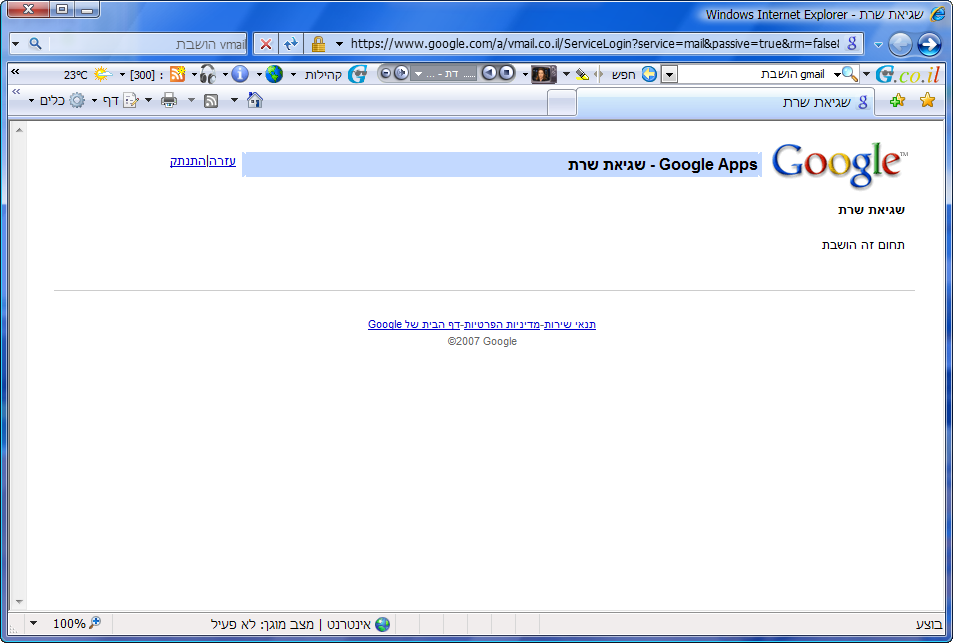Screen dimensions: 953x643
Task: Click the highlighter pen icon
Action: tap(582, 75)
